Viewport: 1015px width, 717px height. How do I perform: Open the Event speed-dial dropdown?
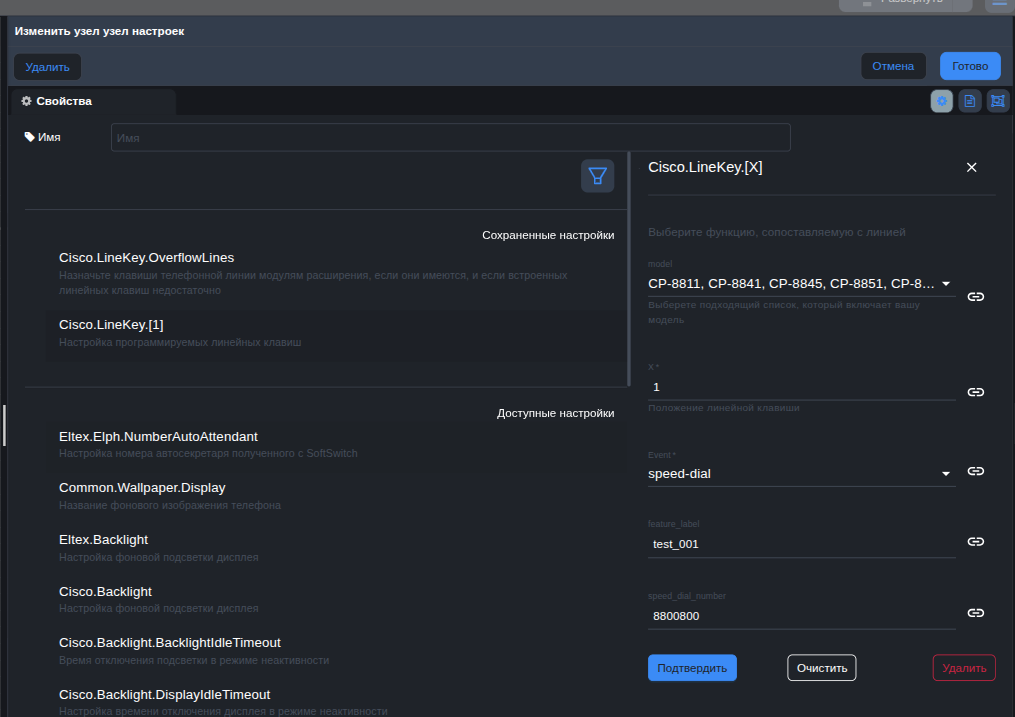pyautogui.click(x=801, y=474)
